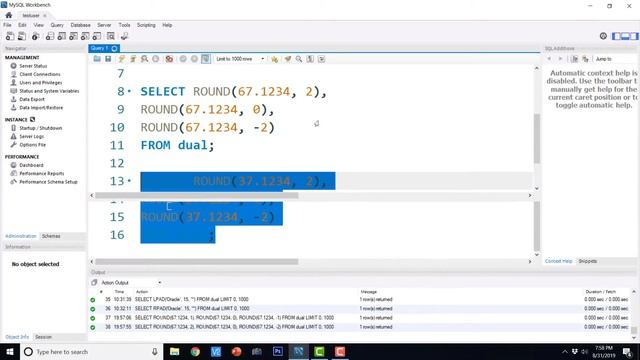Toggle the bottom output panel visibility

(625, 36)
